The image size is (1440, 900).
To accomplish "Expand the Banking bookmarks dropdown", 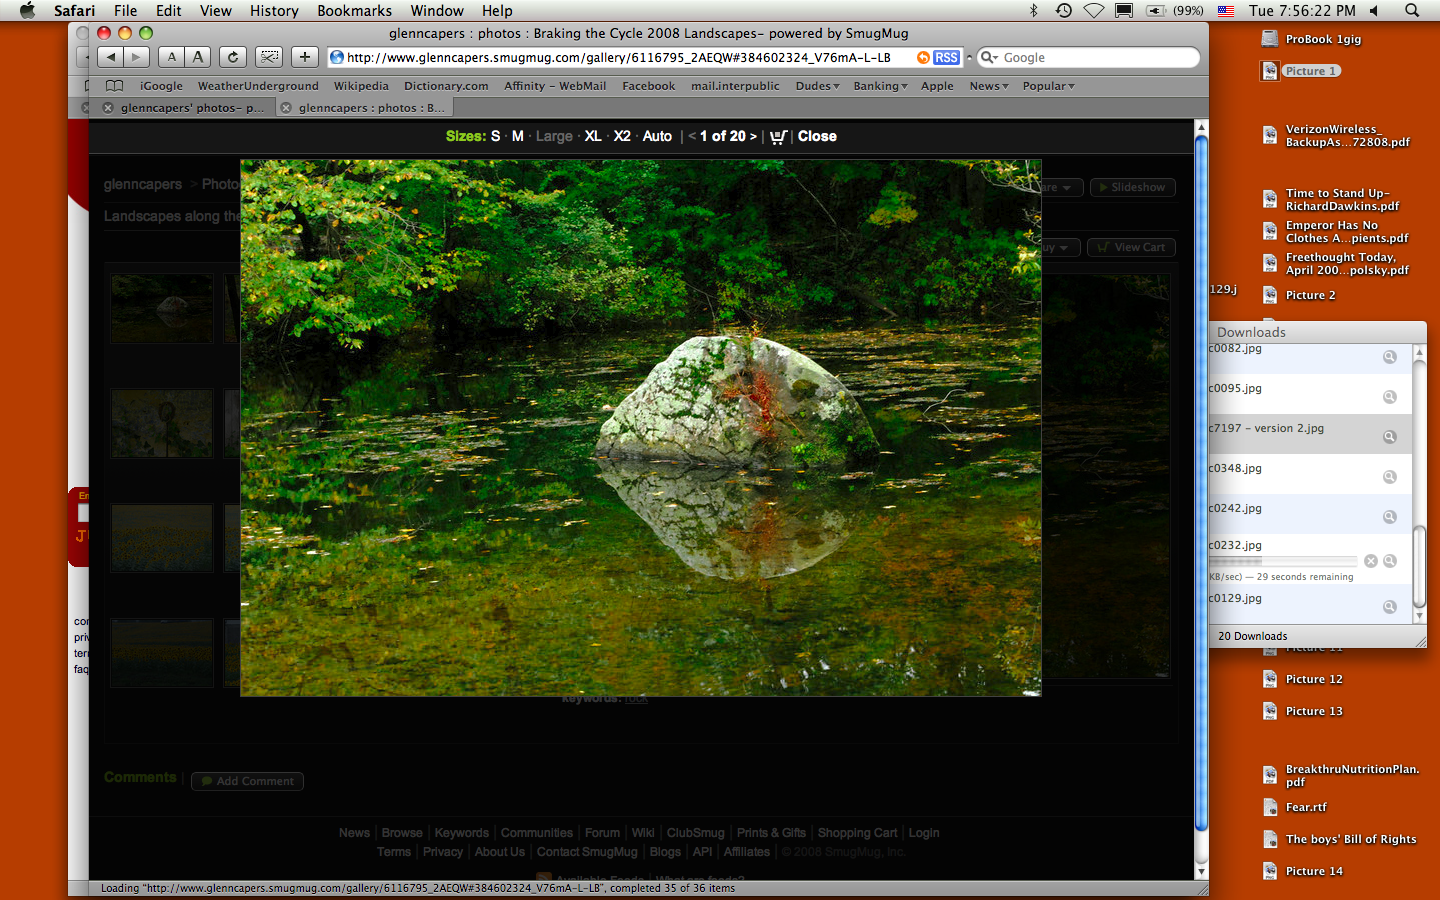I will [880, 86].
